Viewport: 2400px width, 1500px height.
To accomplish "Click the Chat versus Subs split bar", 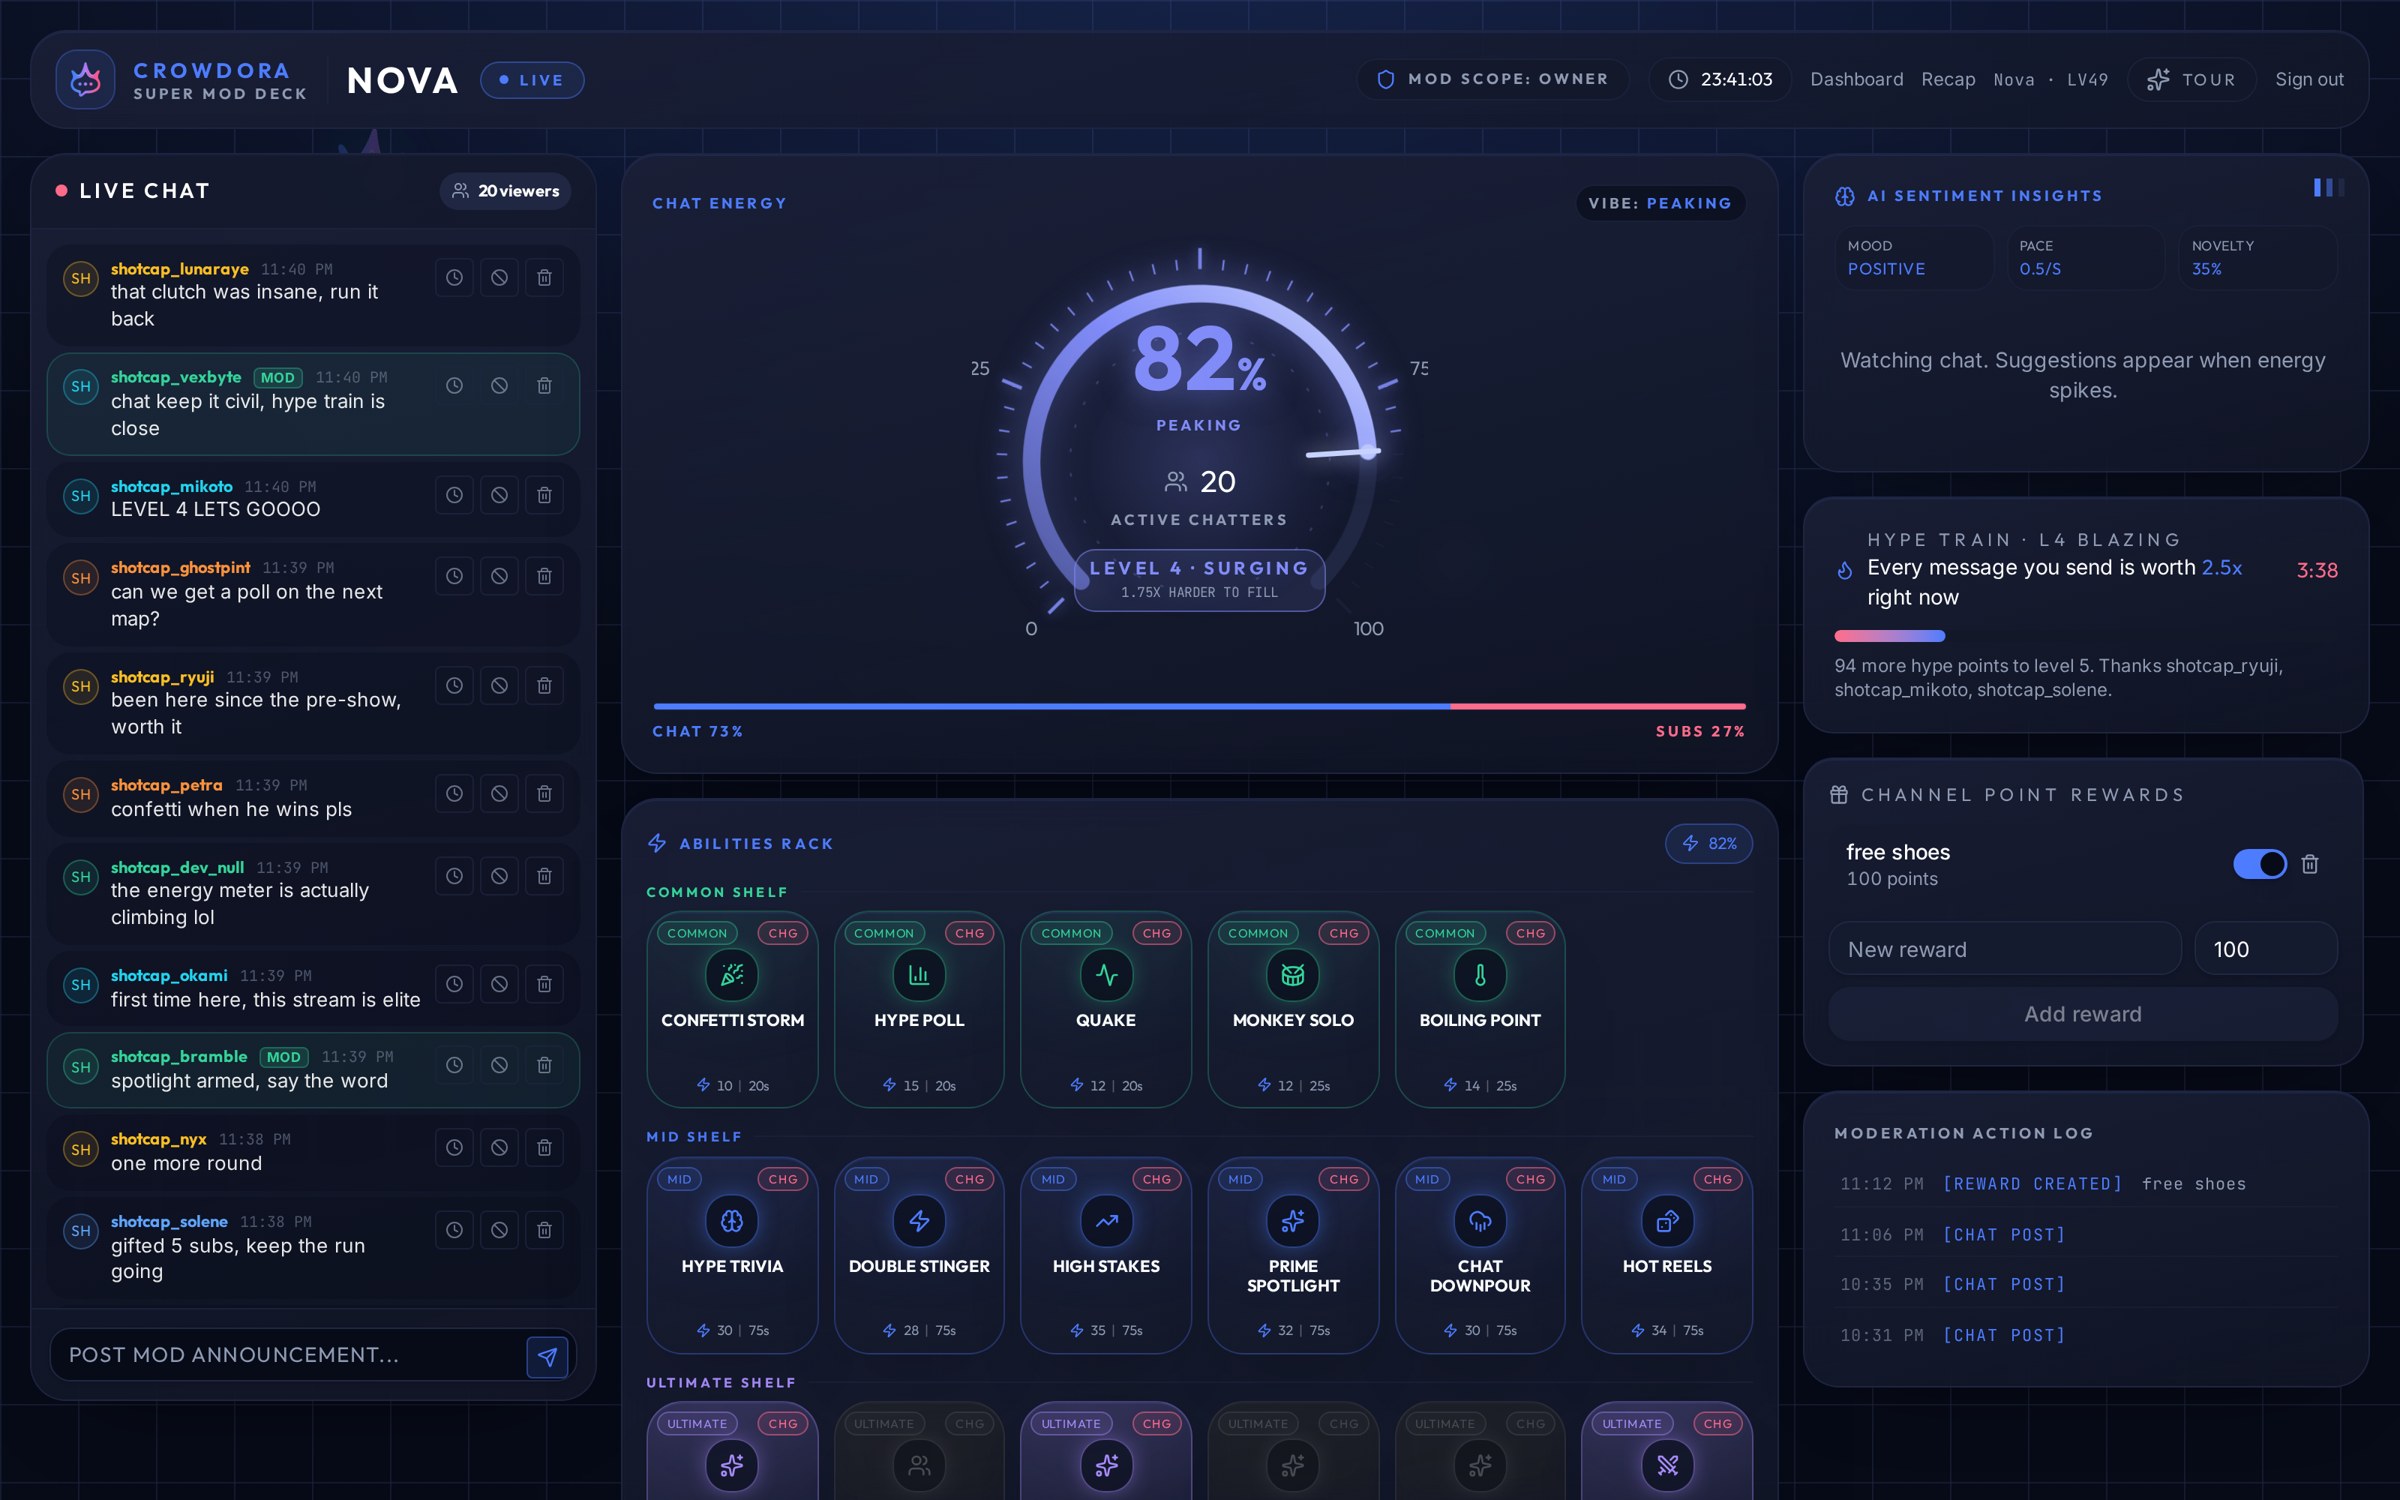I will (1199, 707).
